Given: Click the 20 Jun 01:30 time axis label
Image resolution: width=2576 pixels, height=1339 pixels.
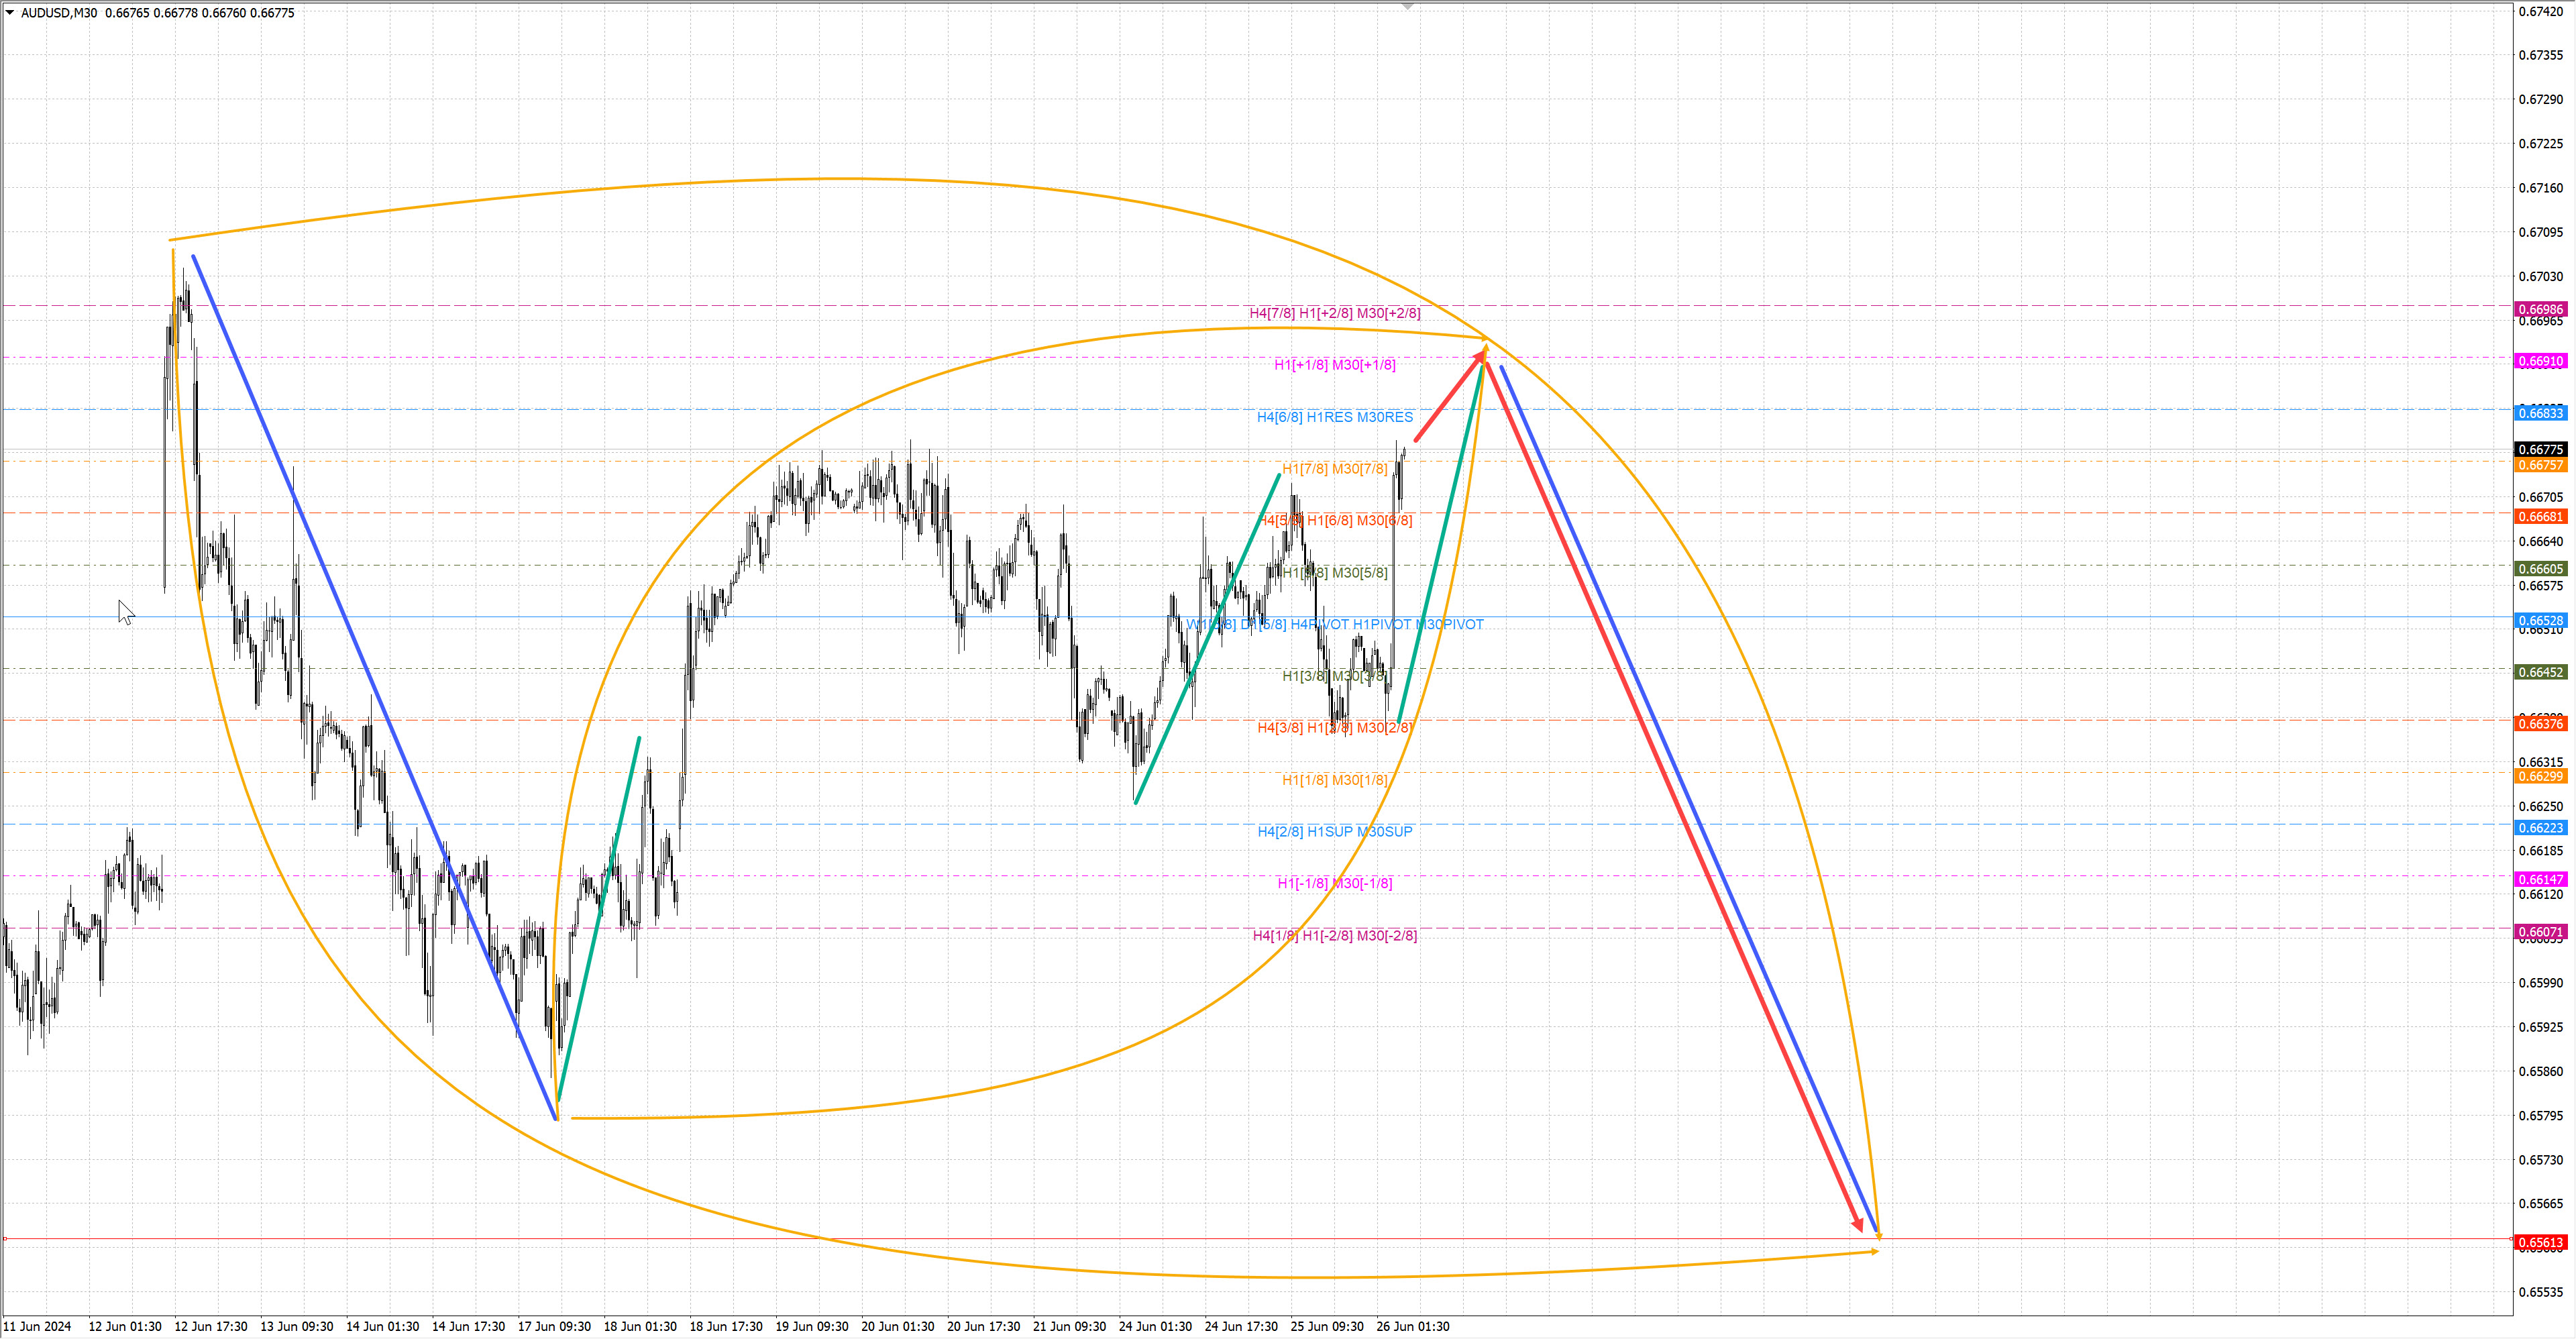Looking at the screenshot, I should [897, 1326].
